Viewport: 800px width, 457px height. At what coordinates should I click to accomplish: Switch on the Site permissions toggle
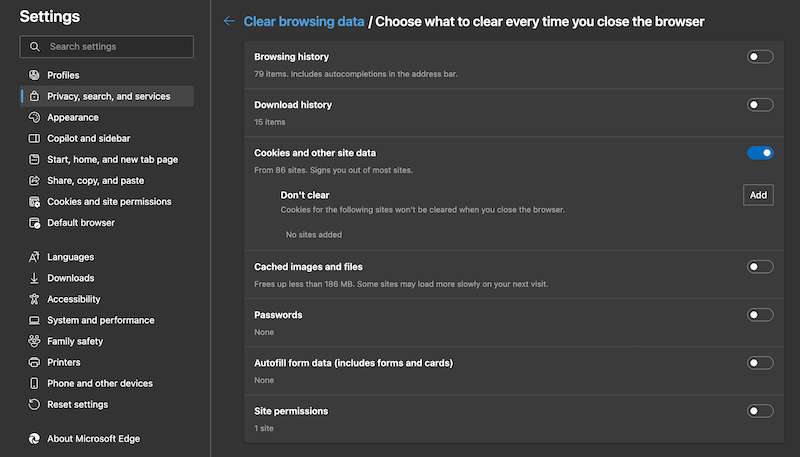(760, 411)
